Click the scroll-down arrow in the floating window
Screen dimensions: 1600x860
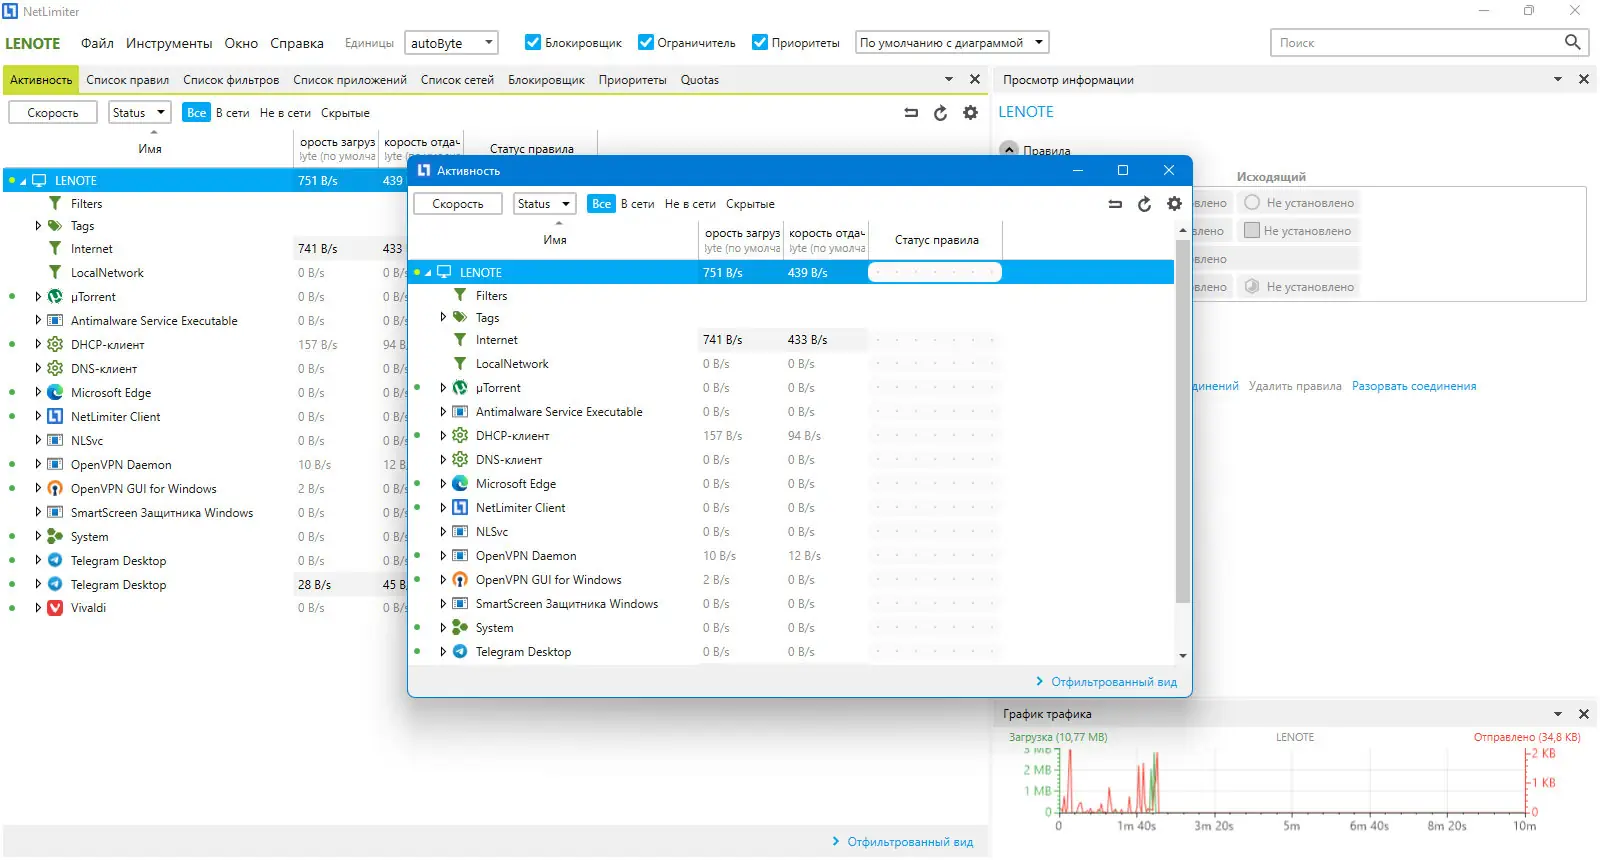coord(1183,656)
